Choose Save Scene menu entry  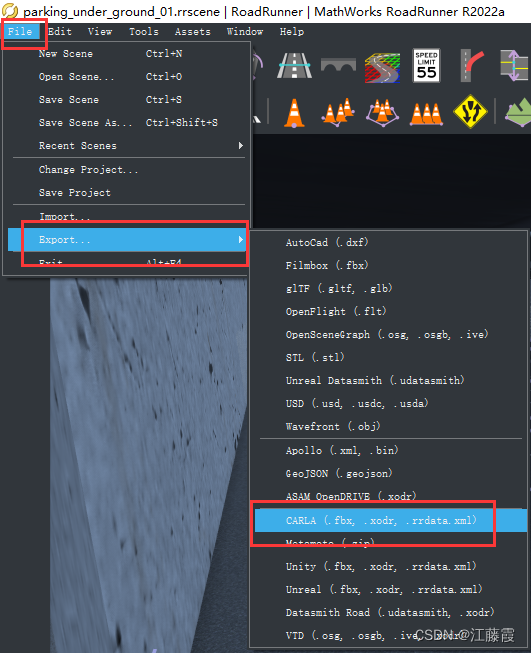127,100
